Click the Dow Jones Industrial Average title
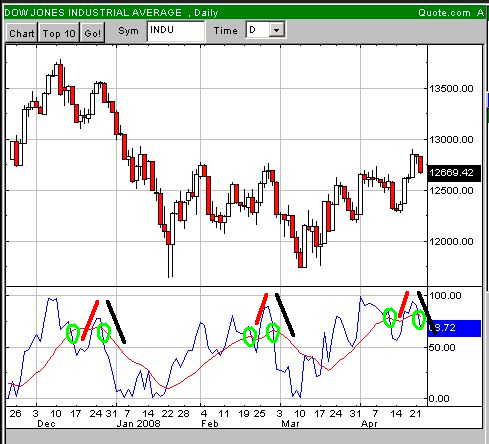The width and height of the screenshot is (489, 444). coord(93,13)
